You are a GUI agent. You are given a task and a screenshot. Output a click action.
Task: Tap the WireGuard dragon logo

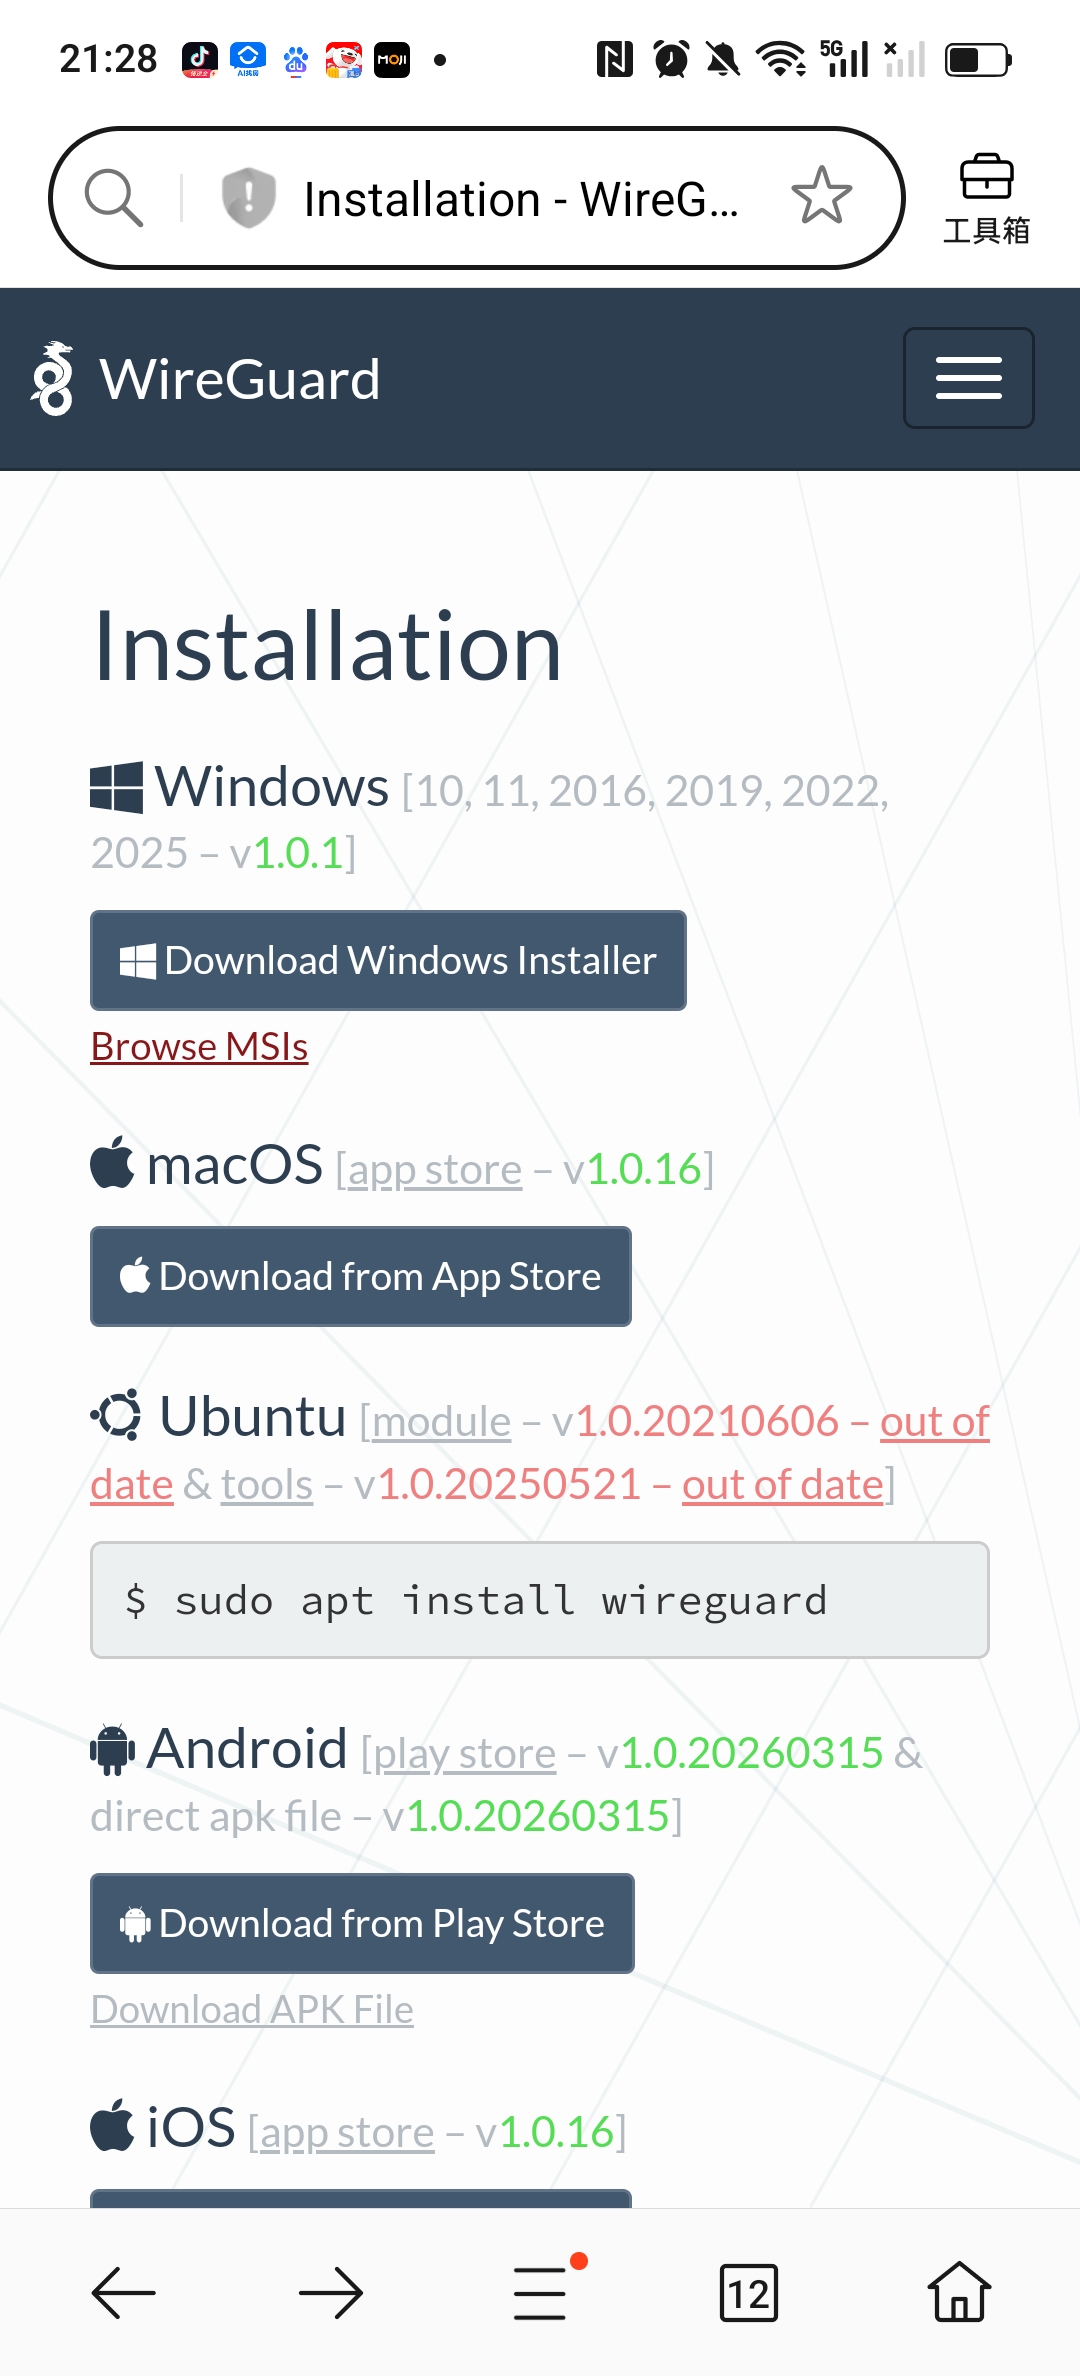click(x=53, y=379)
